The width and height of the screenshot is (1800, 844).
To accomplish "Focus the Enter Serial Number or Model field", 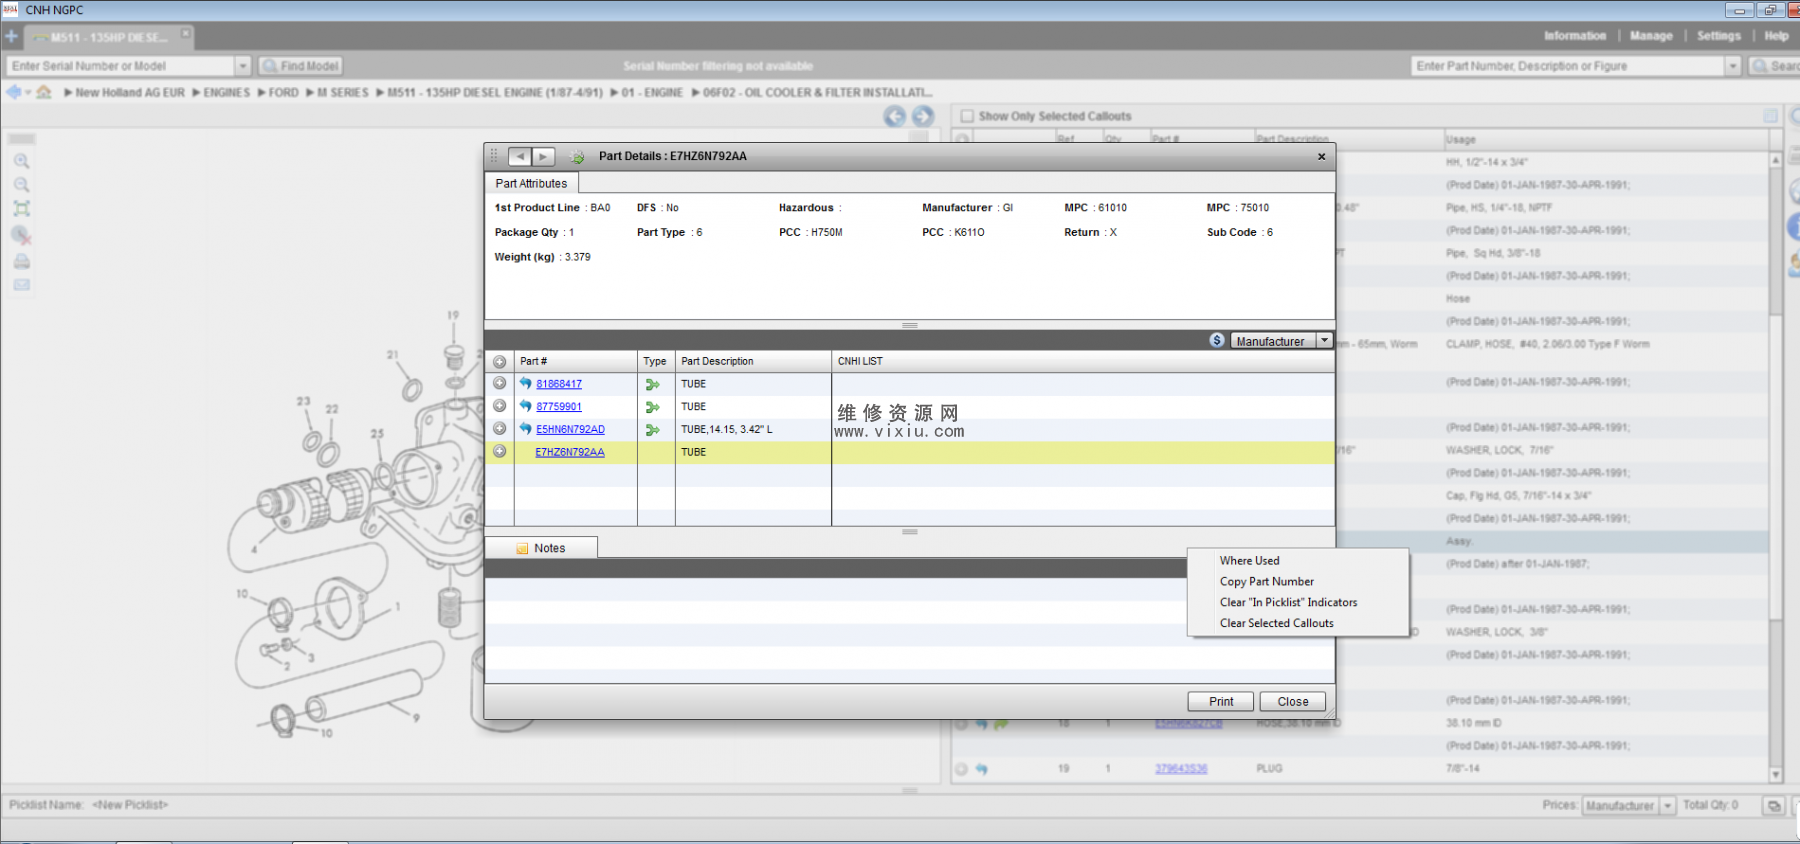I will coord(121,66).
